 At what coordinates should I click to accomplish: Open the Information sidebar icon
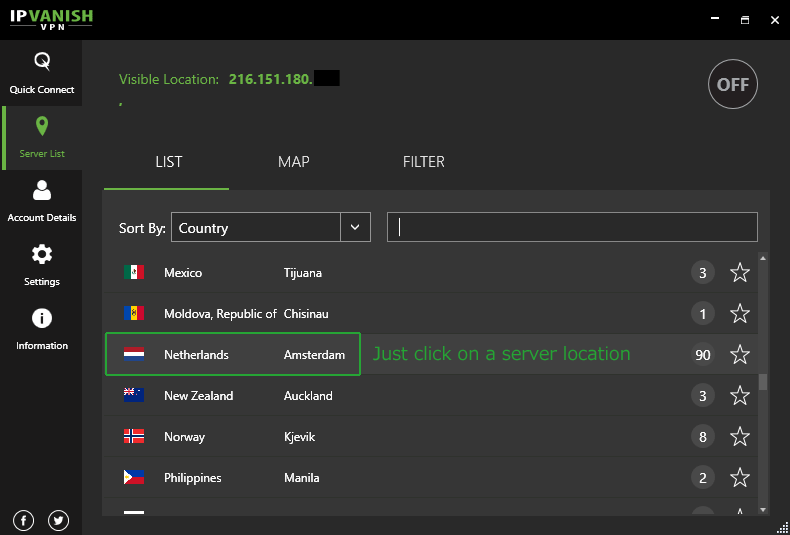(x=41, y=329)
